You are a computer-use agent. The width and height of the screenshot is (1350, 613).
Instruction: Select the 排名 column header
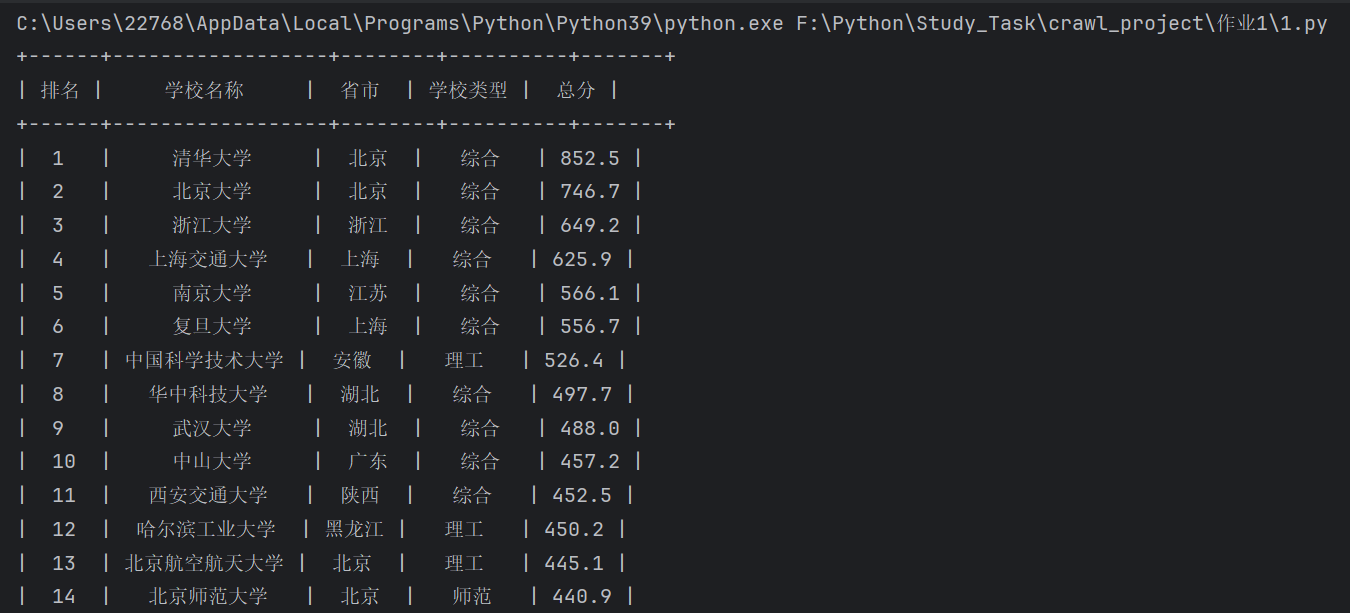60,90
